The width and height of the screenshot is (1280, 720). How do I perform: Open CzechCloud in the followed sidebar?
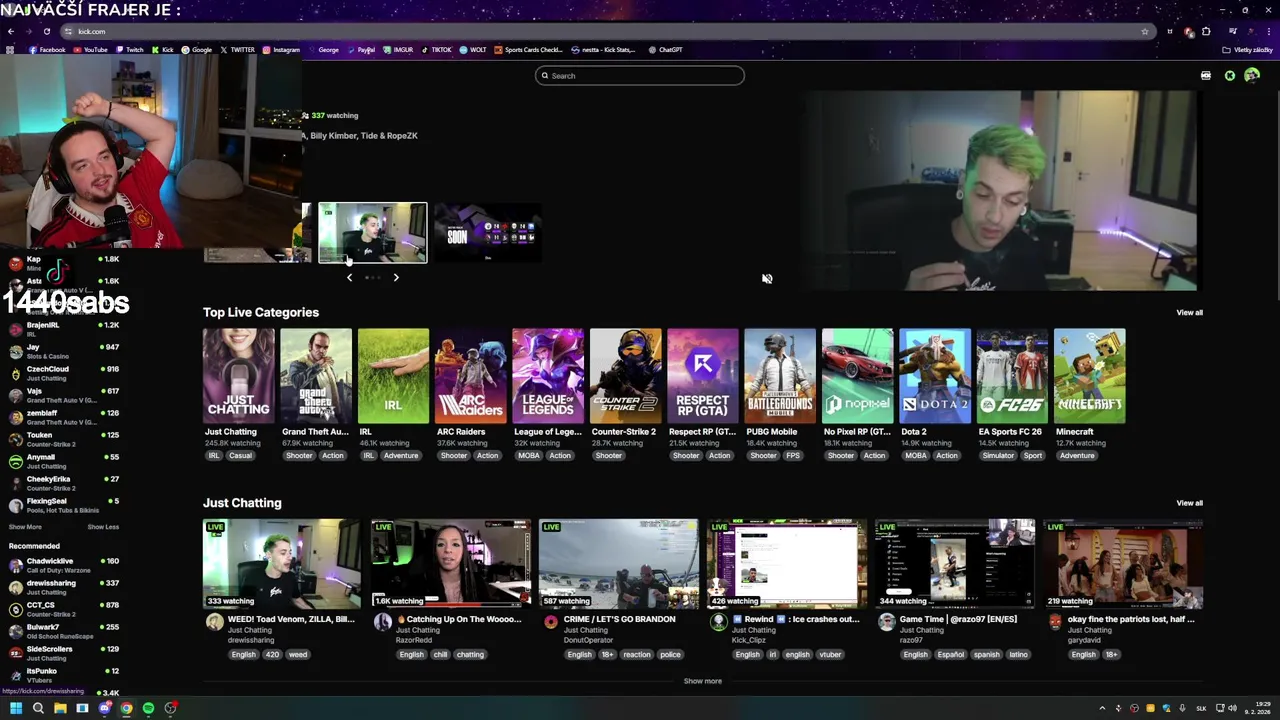point(64,373)
